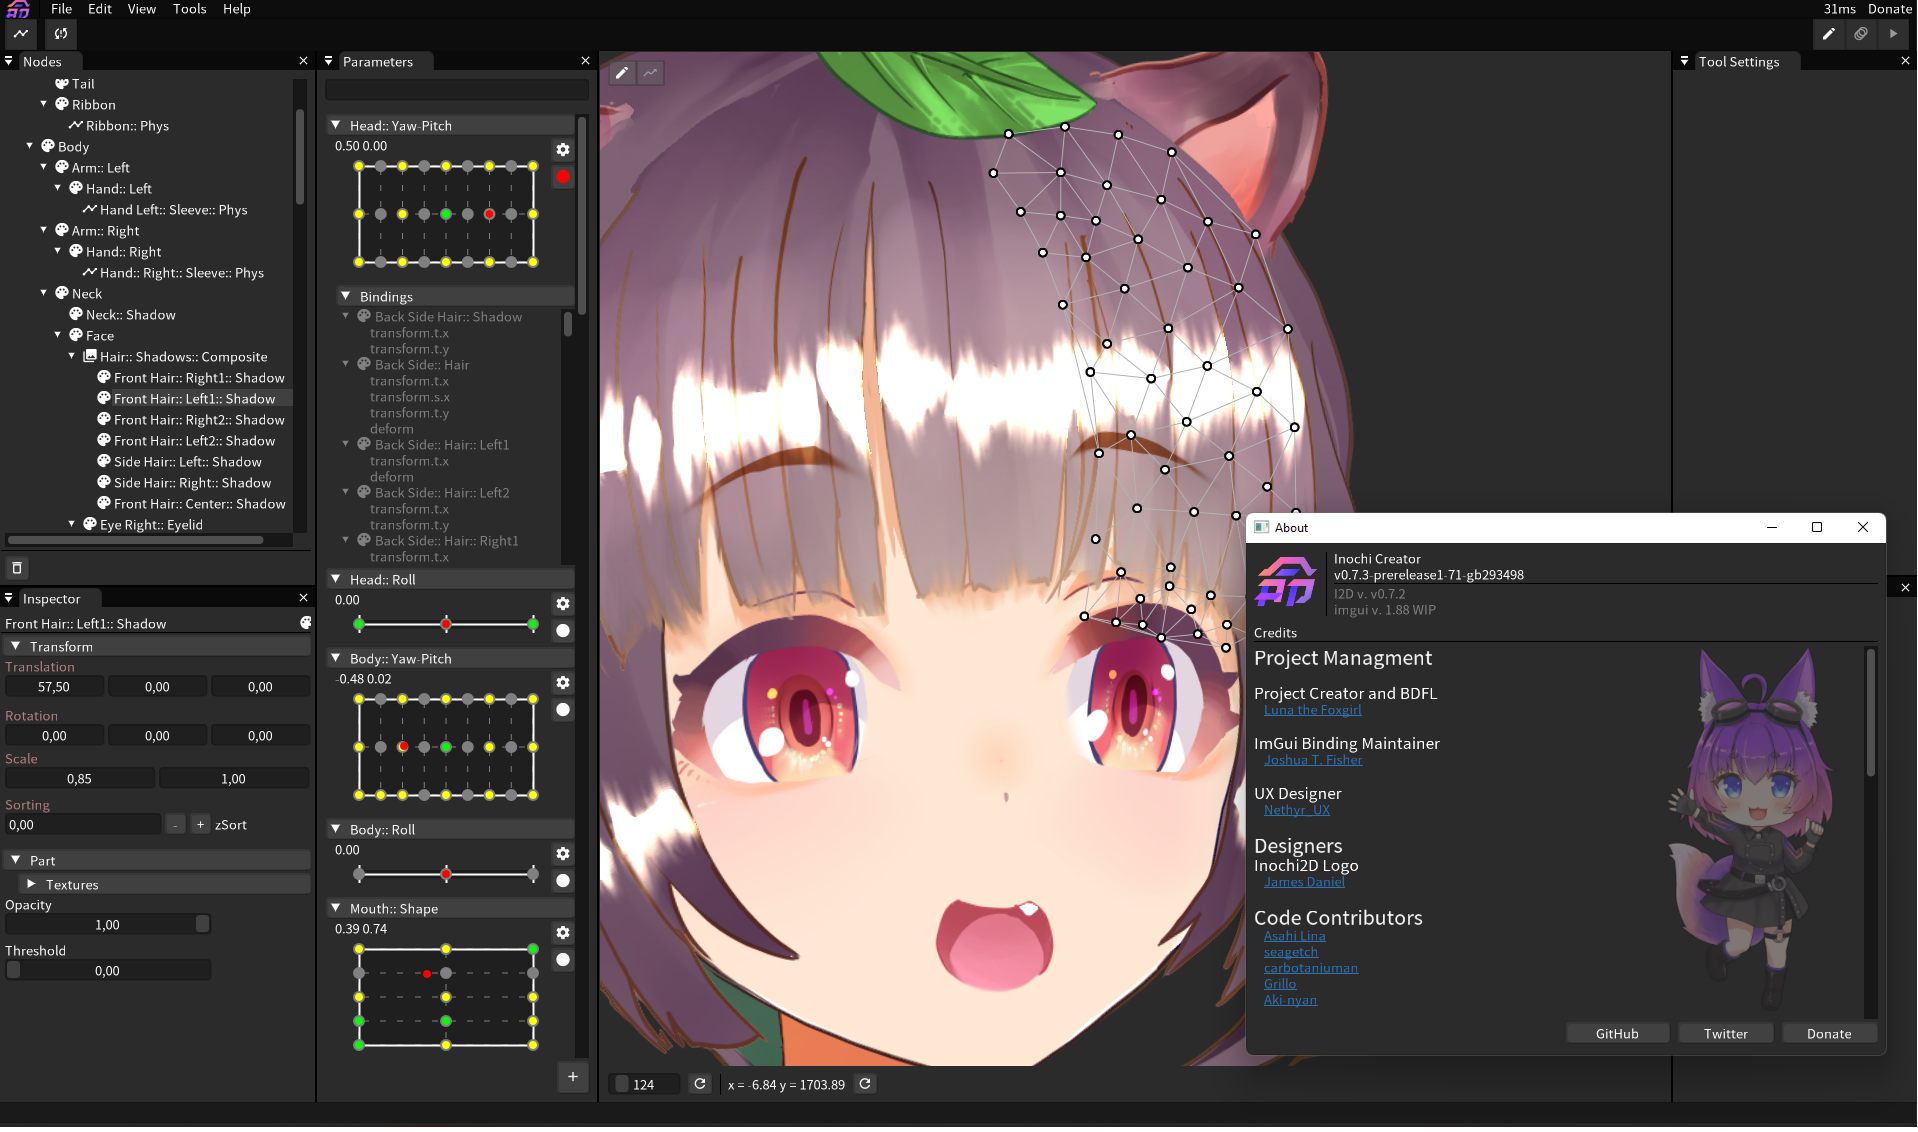The width and height of the screenshot is (1918, 1132).
Task: Toggle the record circle for Body:: Roll
Action: tap(563, 881)
